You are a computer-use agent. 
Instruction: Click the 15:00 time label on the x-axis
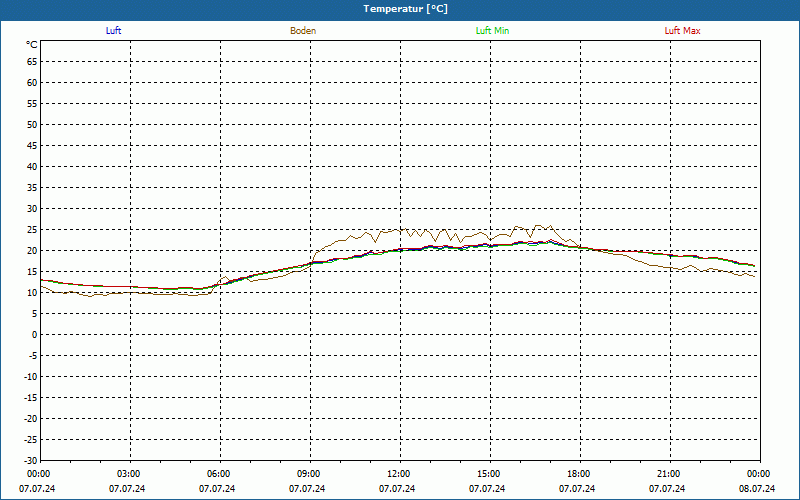tap(490, 474)
